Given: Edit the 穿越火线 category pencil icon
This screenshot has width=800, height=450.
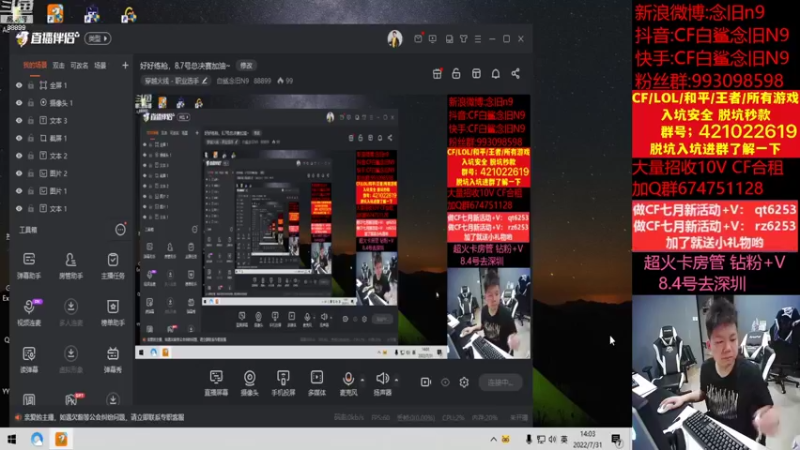Looking at the screenshot, I should pyautogui.click(x=205, y=81).
